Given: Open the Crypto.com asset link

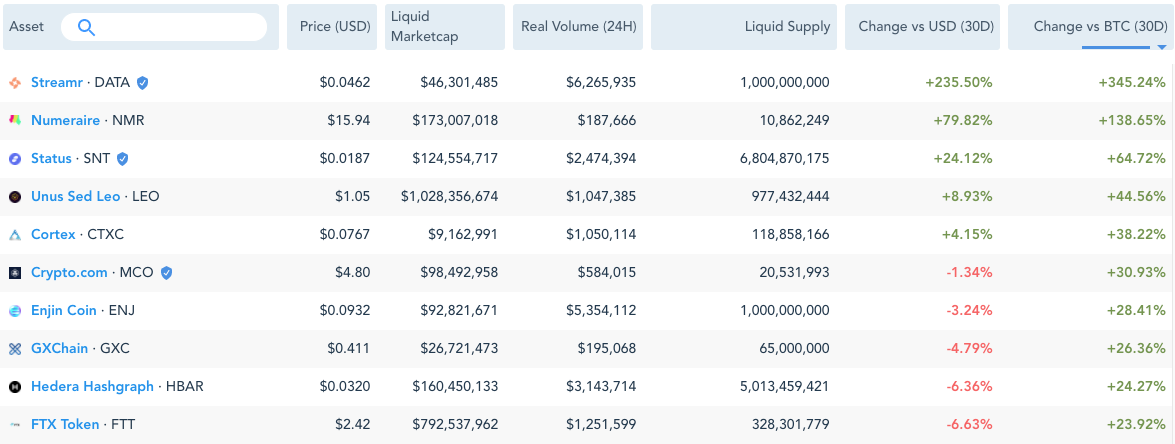Looking at the screenshot, I should pos(69,273).
